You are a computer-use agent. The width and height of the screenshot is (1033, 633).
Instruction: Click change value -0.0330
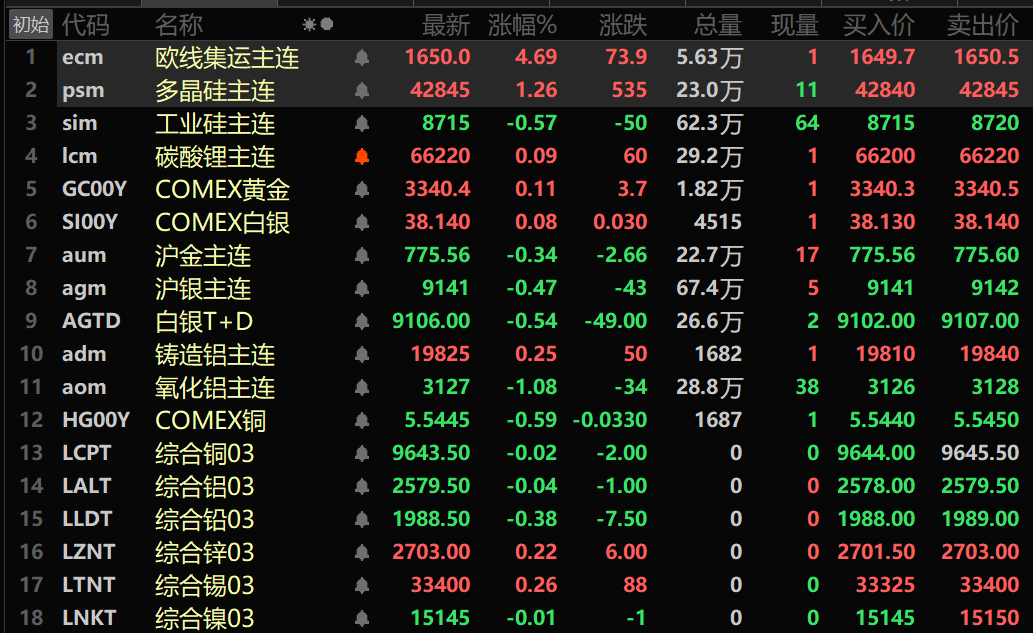point(610,420)
